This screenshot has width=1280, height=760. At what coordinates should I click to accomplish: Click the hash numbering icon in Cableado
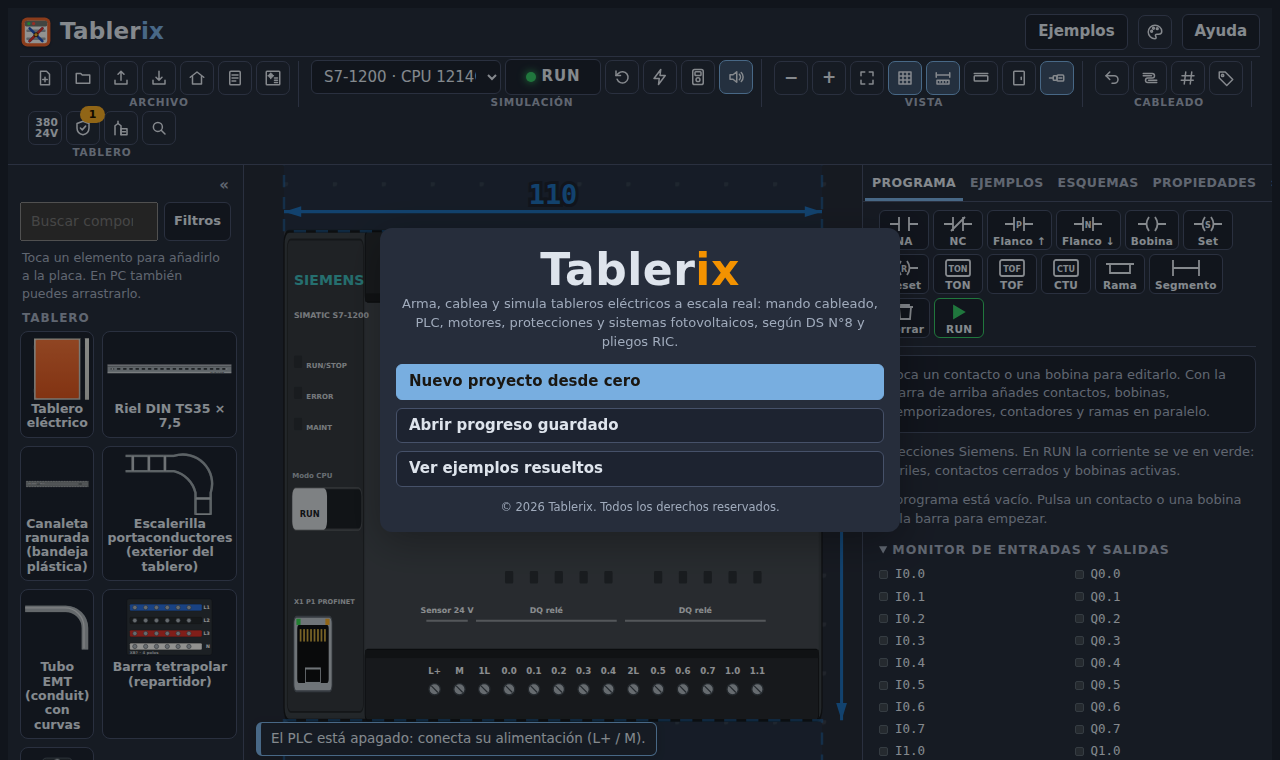[x=1188, y=77]
